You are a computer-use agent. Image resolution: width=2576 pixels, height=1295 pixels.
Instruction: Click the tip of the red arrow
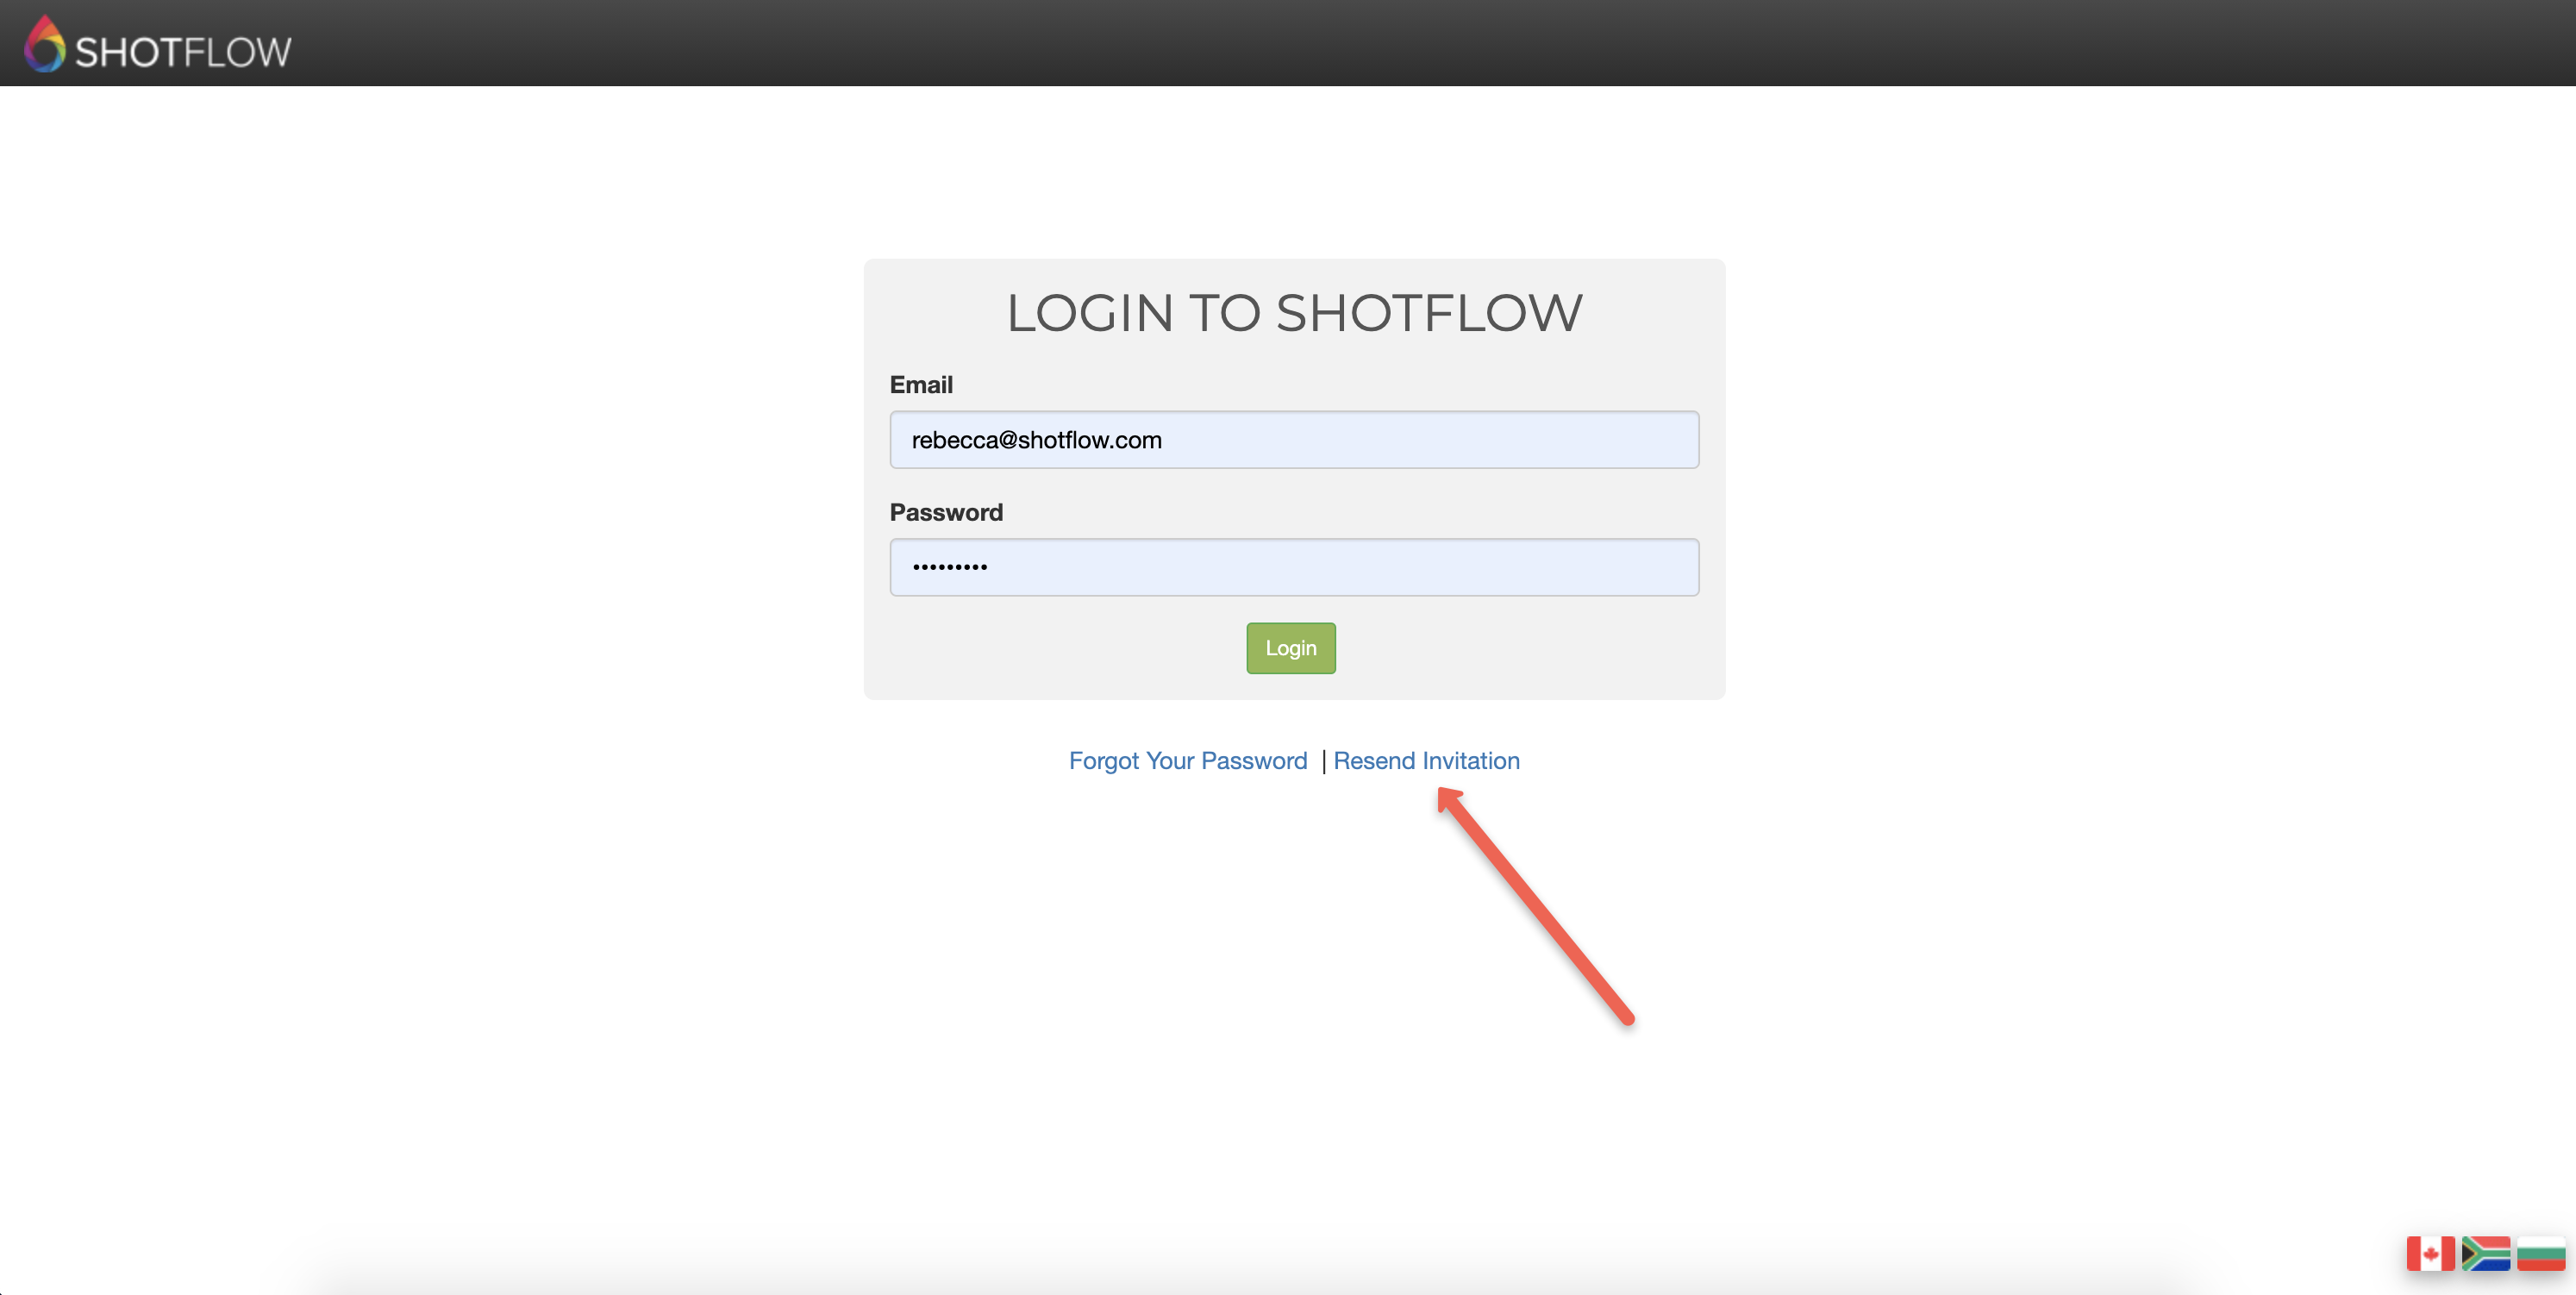(x=1443, y=794)
